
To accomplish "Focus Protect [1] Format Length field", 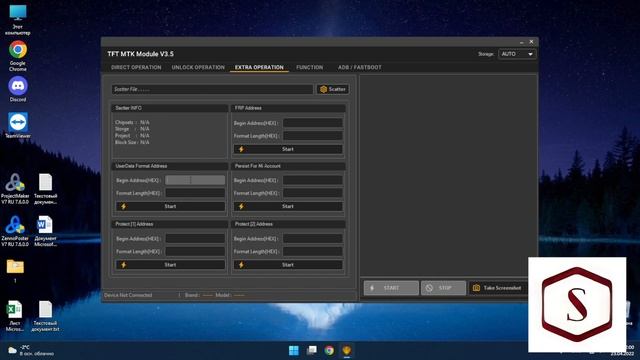I will pyautogui.click(x=195, y=251).
